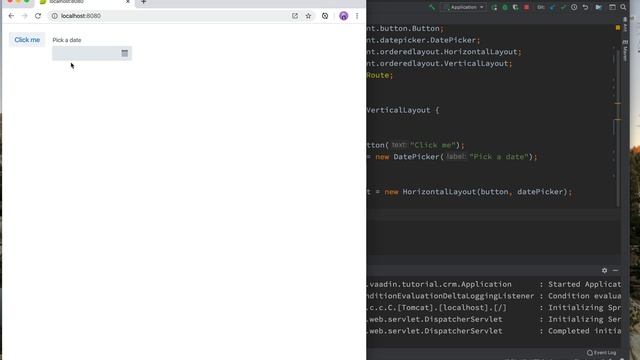Click the "Click me" string literal in code
Image resolution: width=640 pixels, height=360 pixels.
point(433,145)
